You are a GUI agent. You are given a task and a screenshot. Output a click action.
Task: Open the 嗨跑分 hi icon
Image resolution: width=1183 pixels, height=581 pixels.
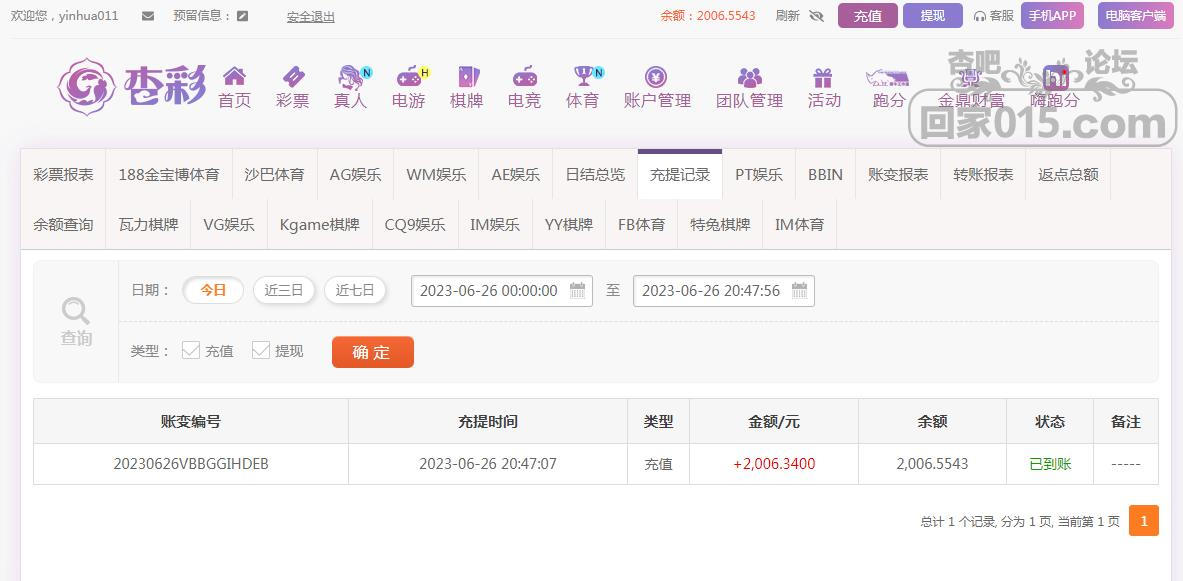coord(1055,76)
